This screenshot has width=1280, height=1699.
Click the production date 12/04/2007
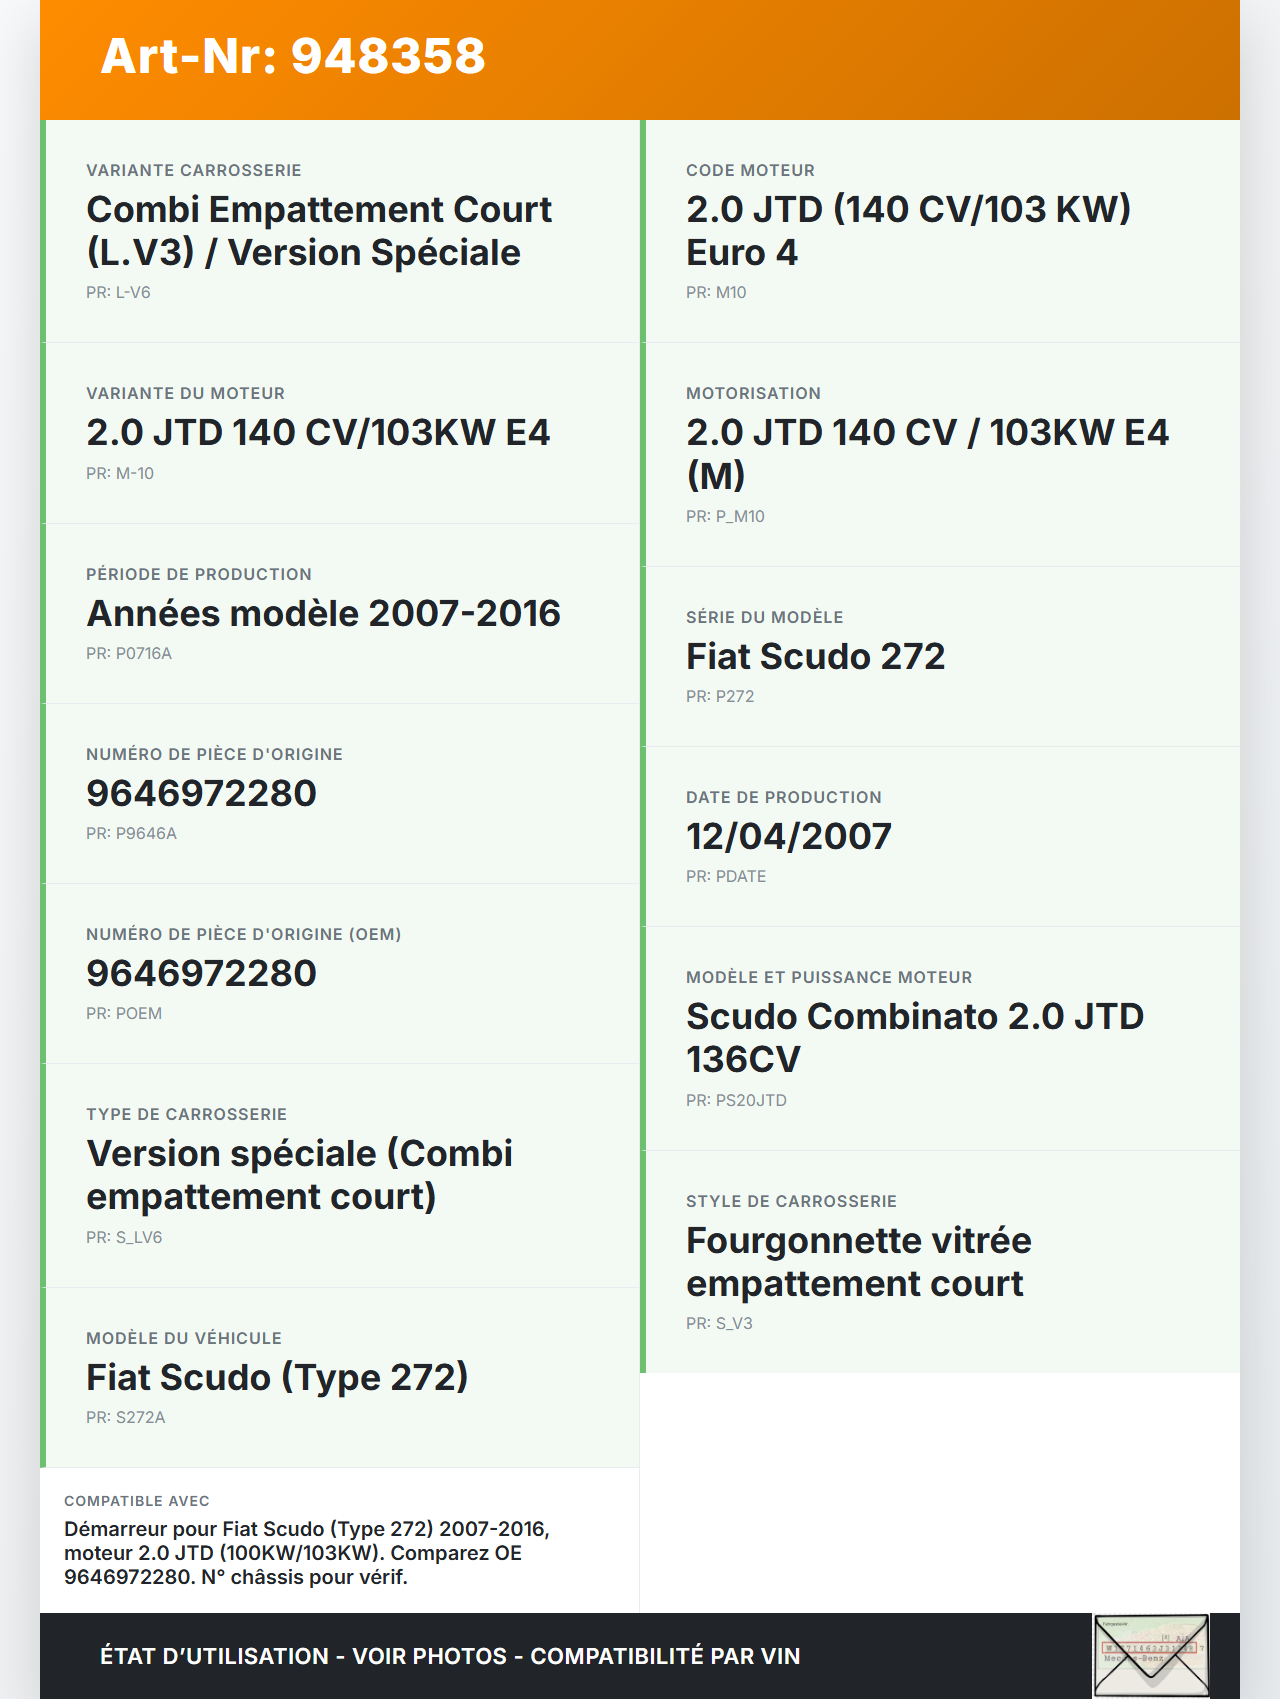tap(788, 837)
